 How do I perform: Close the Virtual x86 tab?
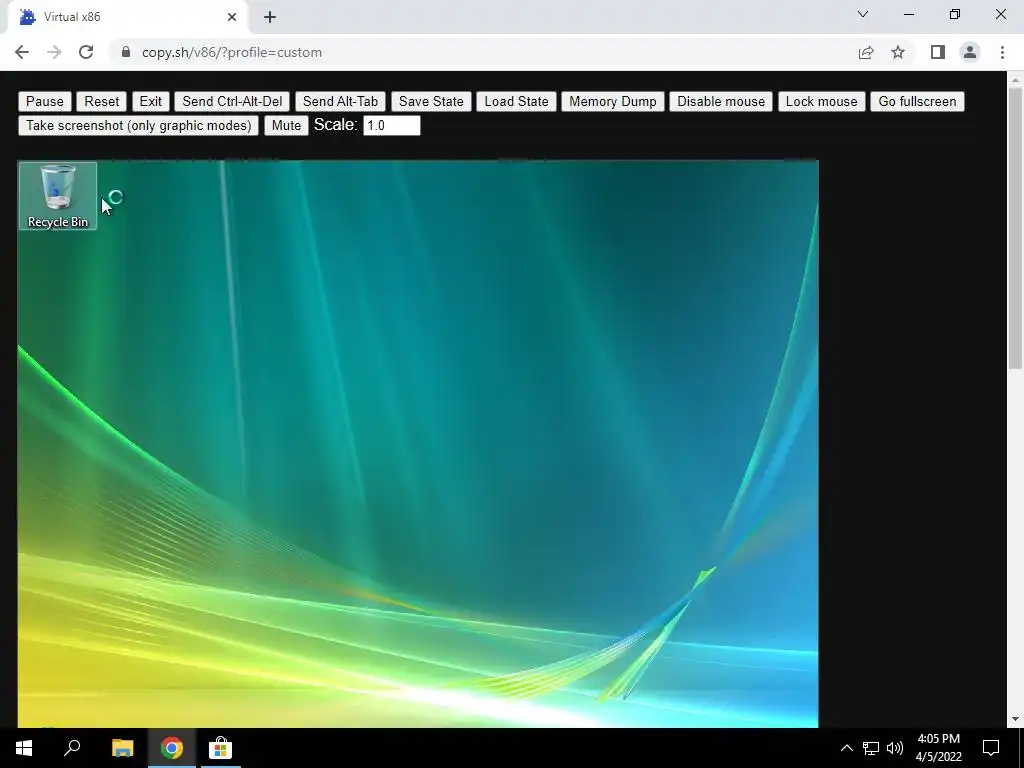click(232, 17)
